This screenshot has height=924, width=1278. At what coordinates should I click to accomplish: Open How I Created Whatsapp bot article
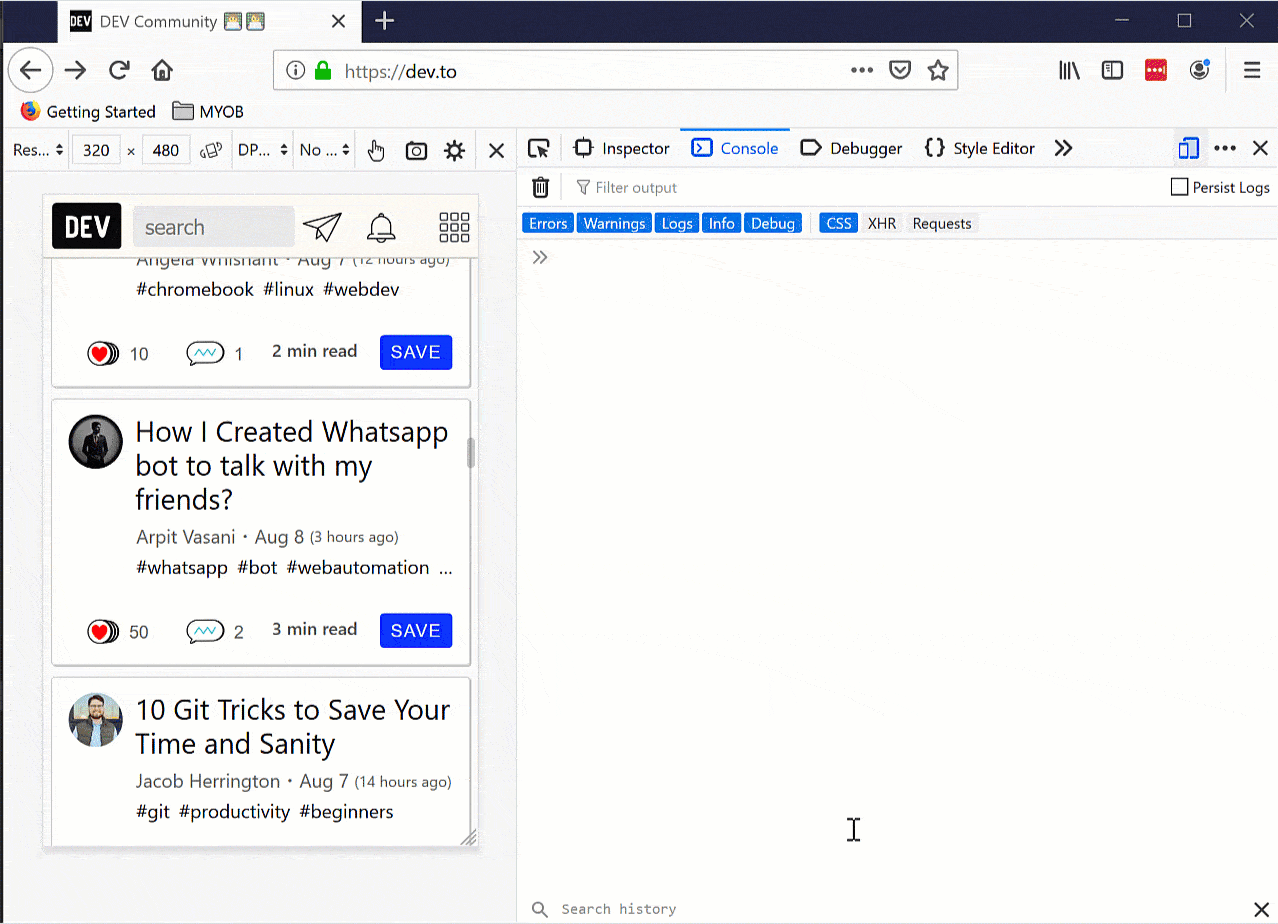(x=292, y=466)
